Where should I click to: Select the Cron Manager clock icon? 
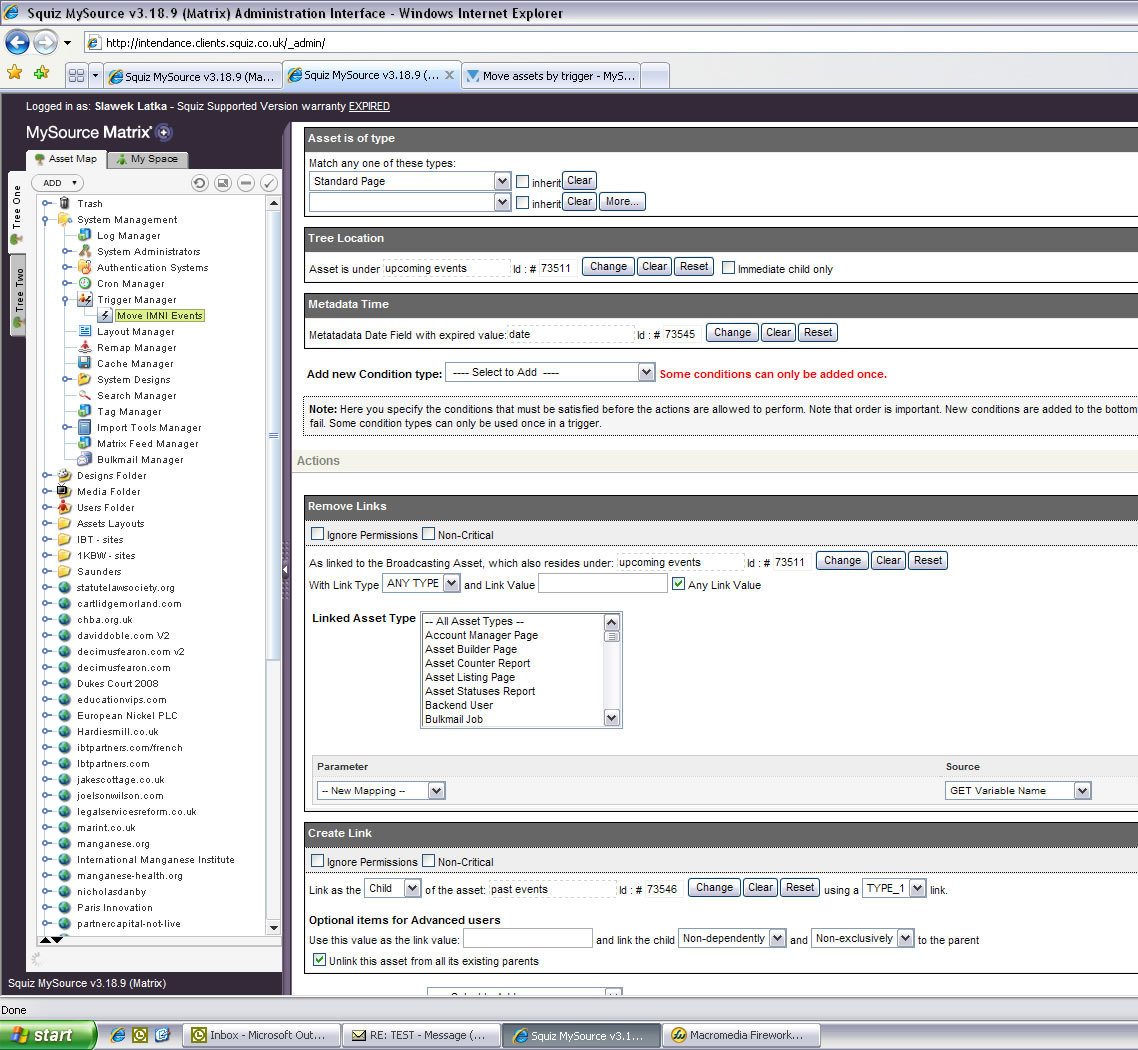click(85, 283)
